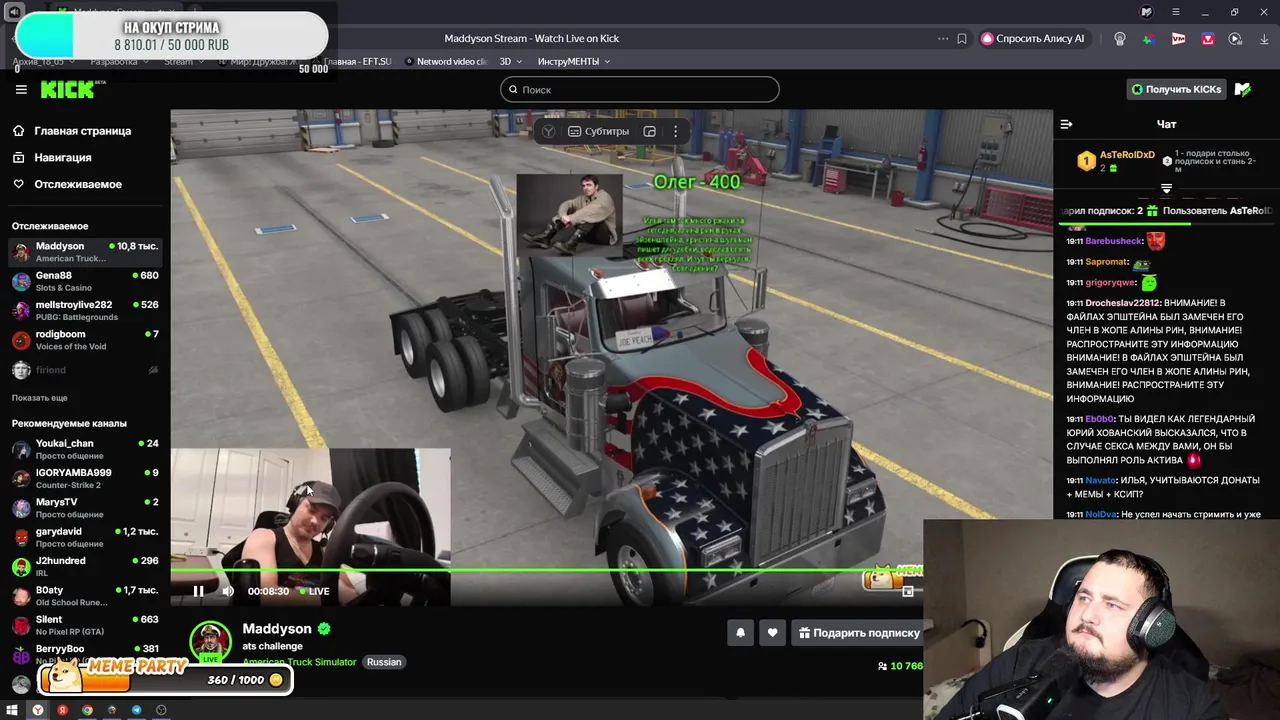Open OBS Studio in taskbar
Screen dimensions: 1280x720
(161, 710)
